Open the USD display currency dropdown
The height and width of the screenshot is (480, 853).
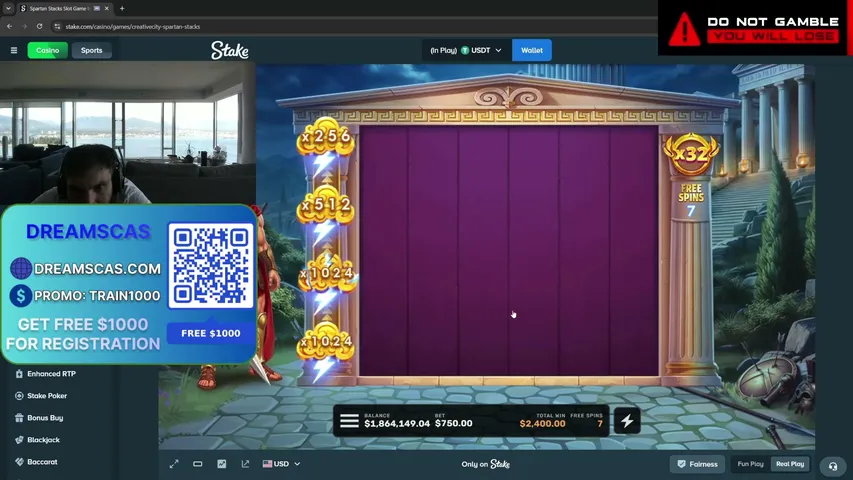coord(281,464)
